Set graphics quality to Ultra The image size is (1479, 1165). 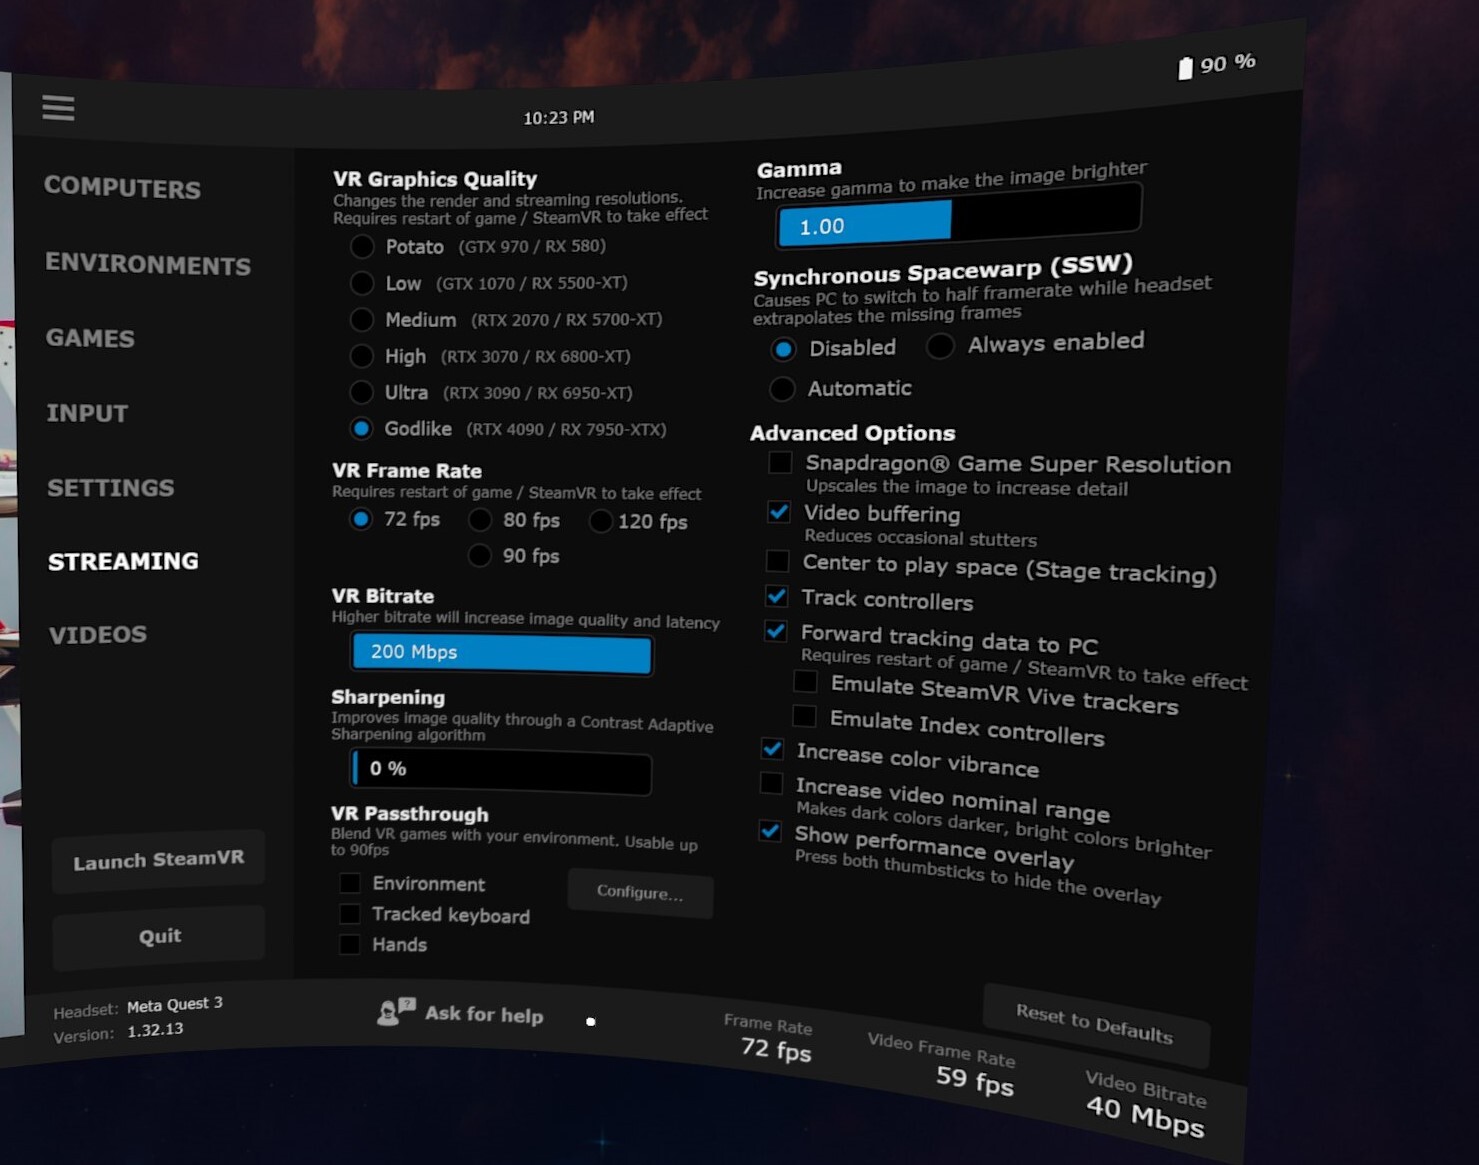pos(361,392)
